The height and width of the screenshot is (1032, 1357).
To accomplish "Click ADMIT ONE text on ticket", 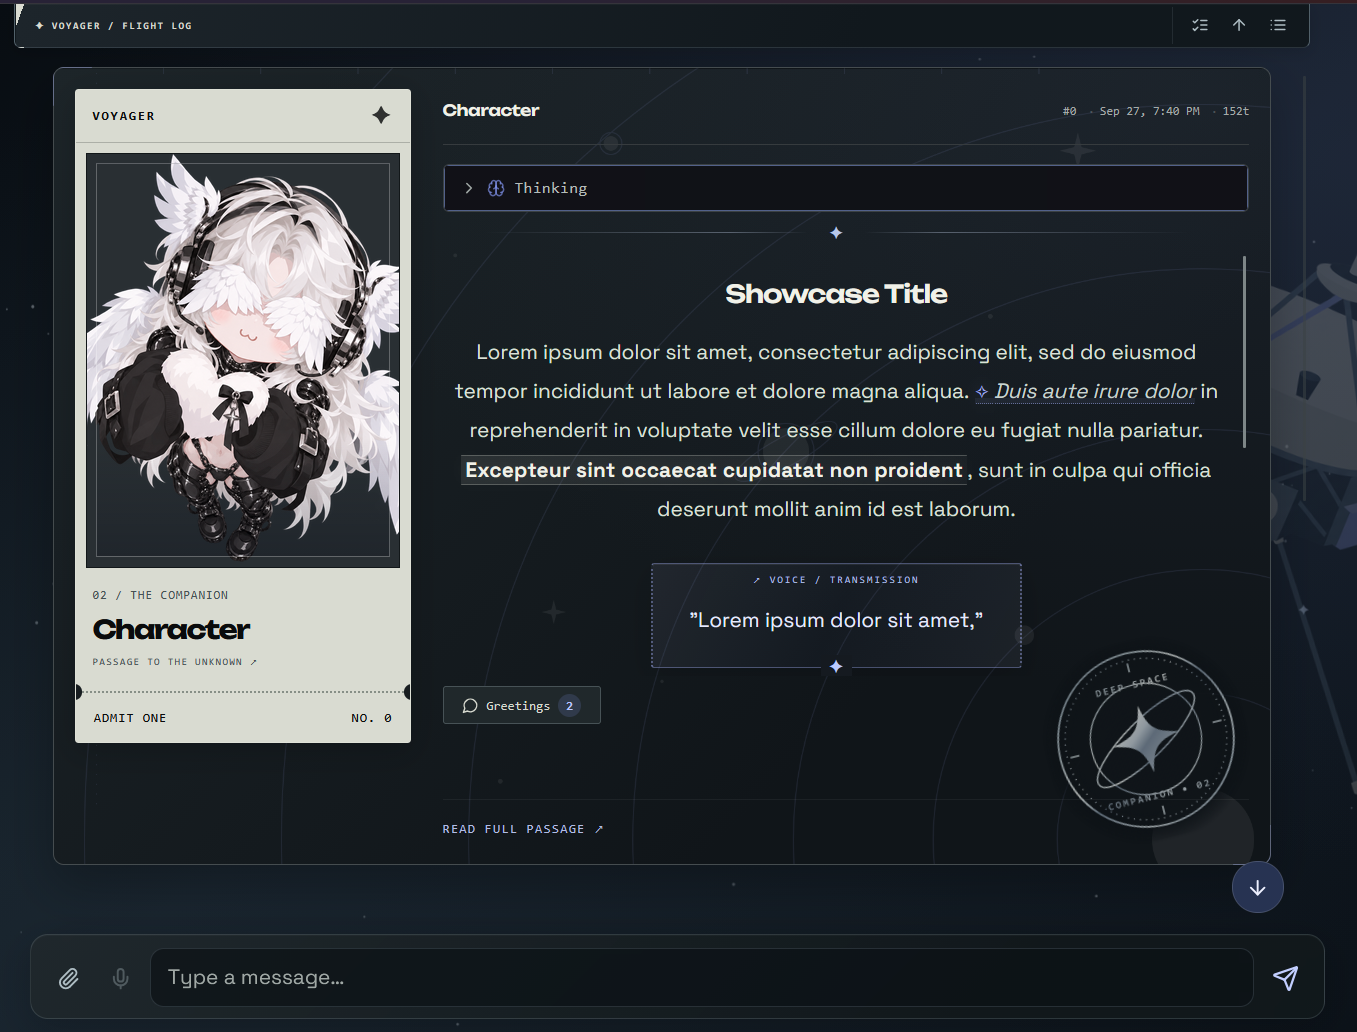I will coord(130,718).
